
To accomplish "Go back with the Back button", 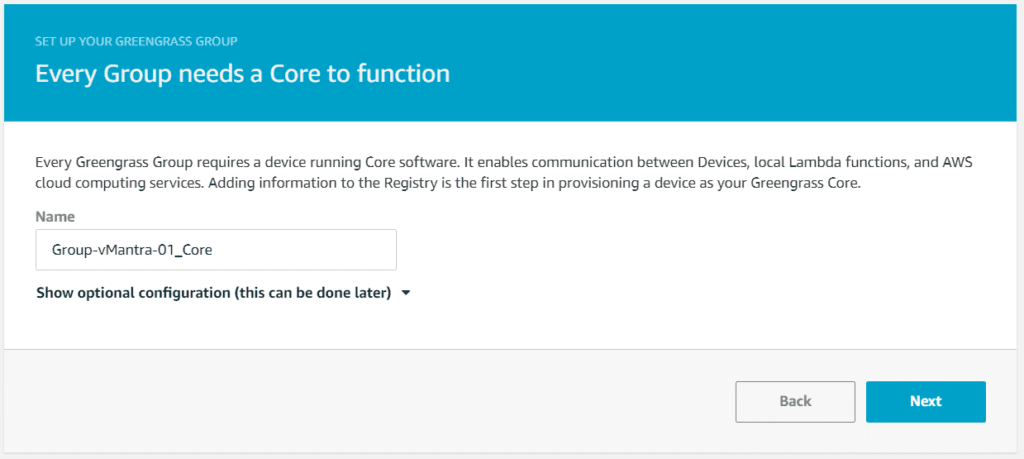I will pyautogui.click(x=795, y=401).
